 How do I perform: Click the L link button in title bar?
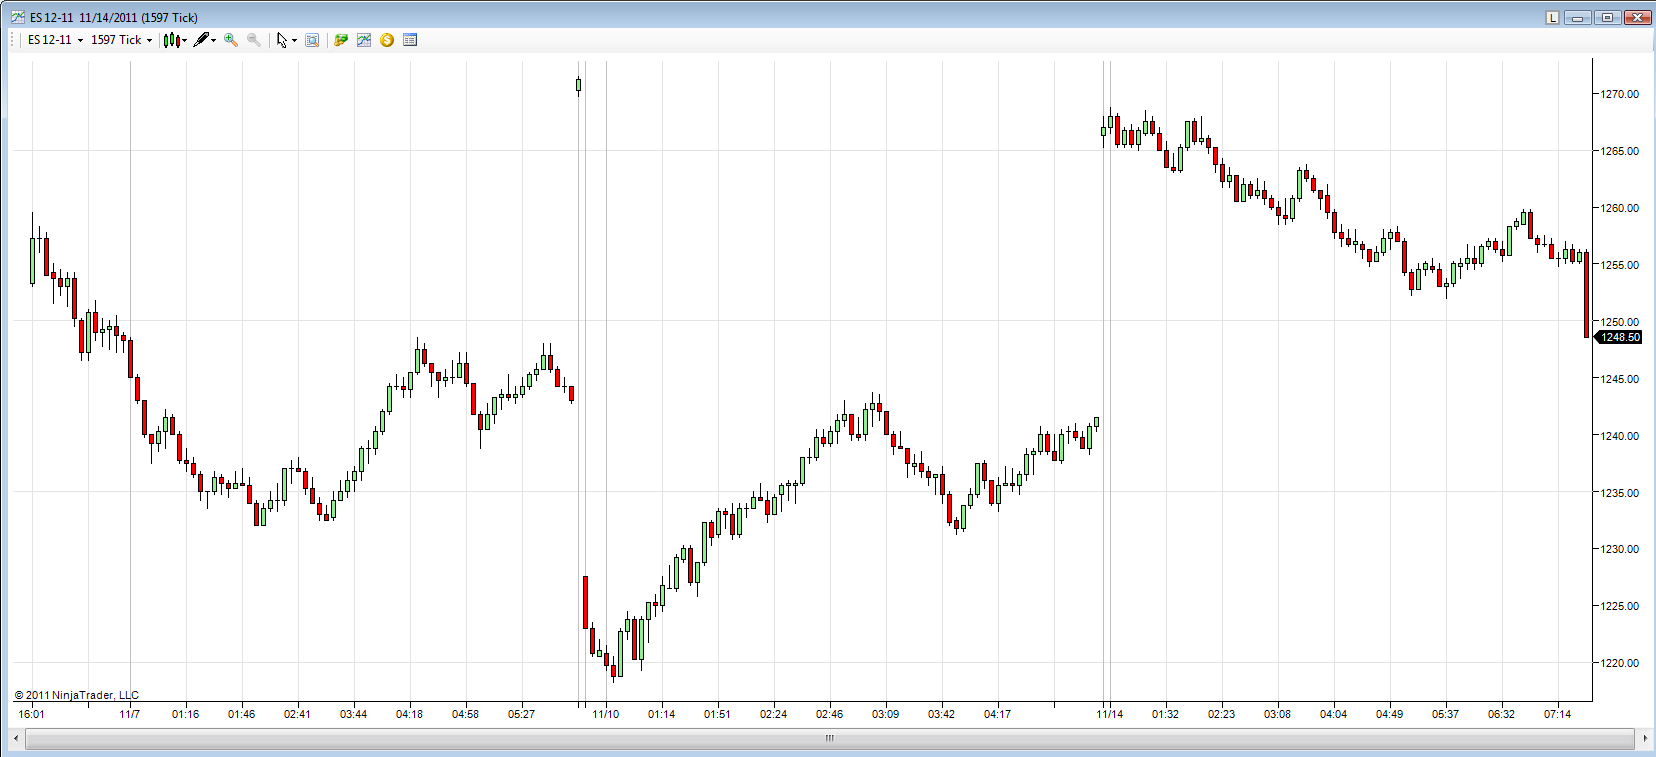(x=1553, y=17)
